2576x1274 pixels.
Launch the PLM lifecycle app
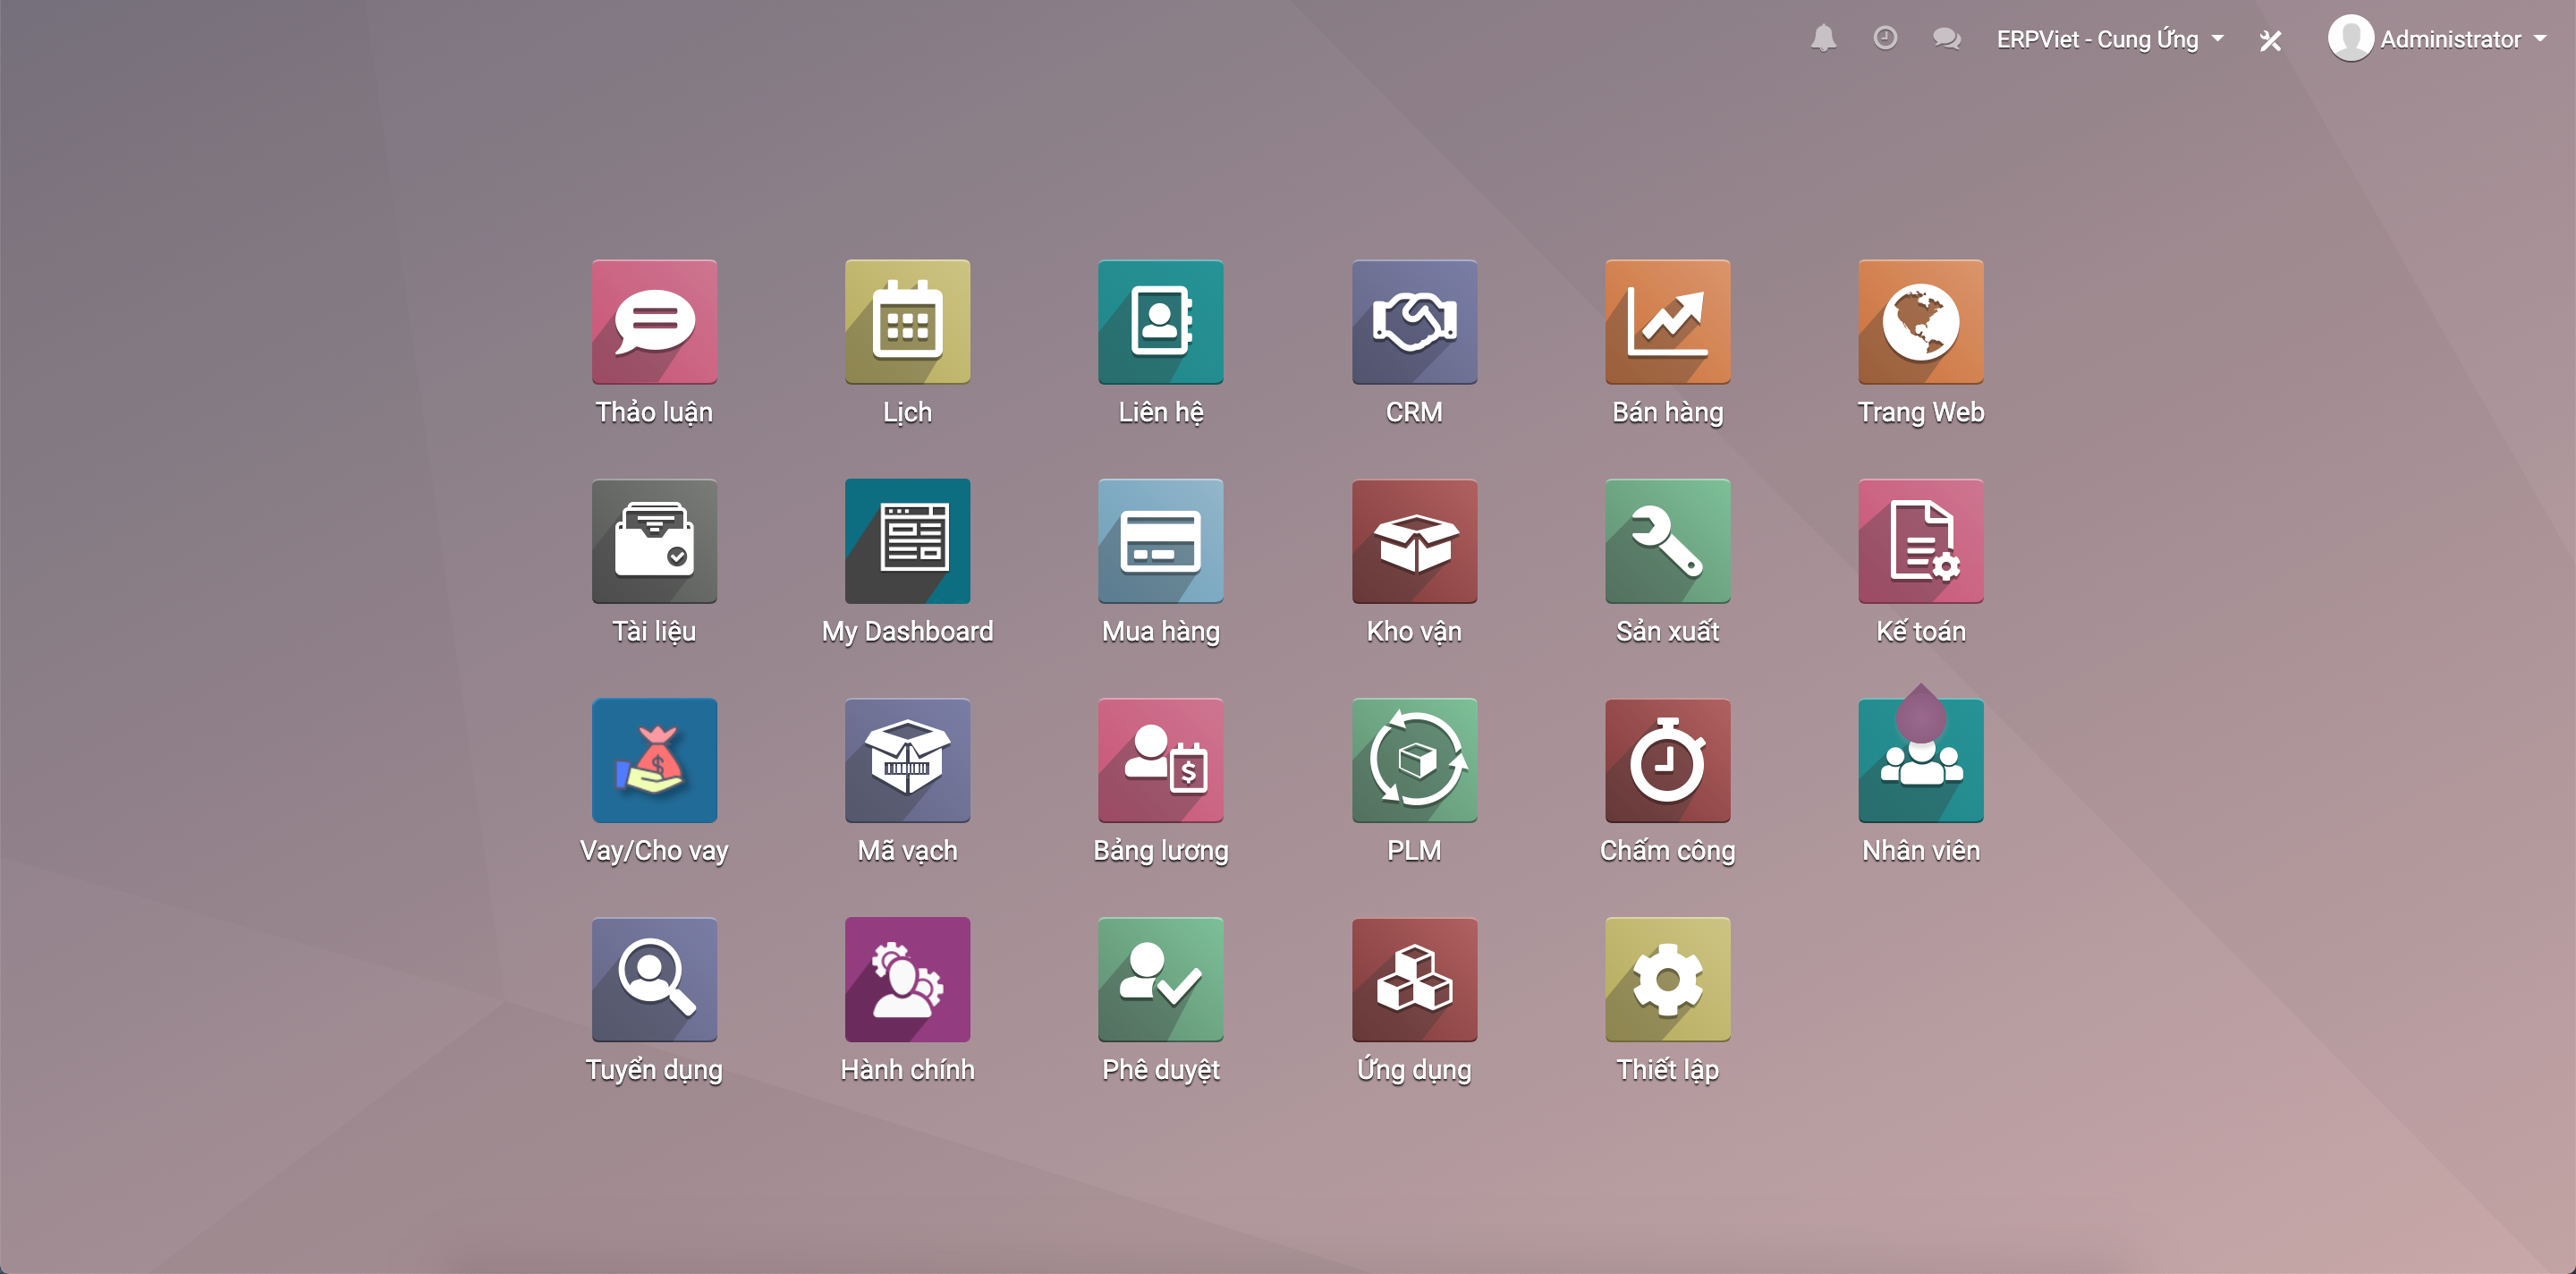(x=1414, y=760)
